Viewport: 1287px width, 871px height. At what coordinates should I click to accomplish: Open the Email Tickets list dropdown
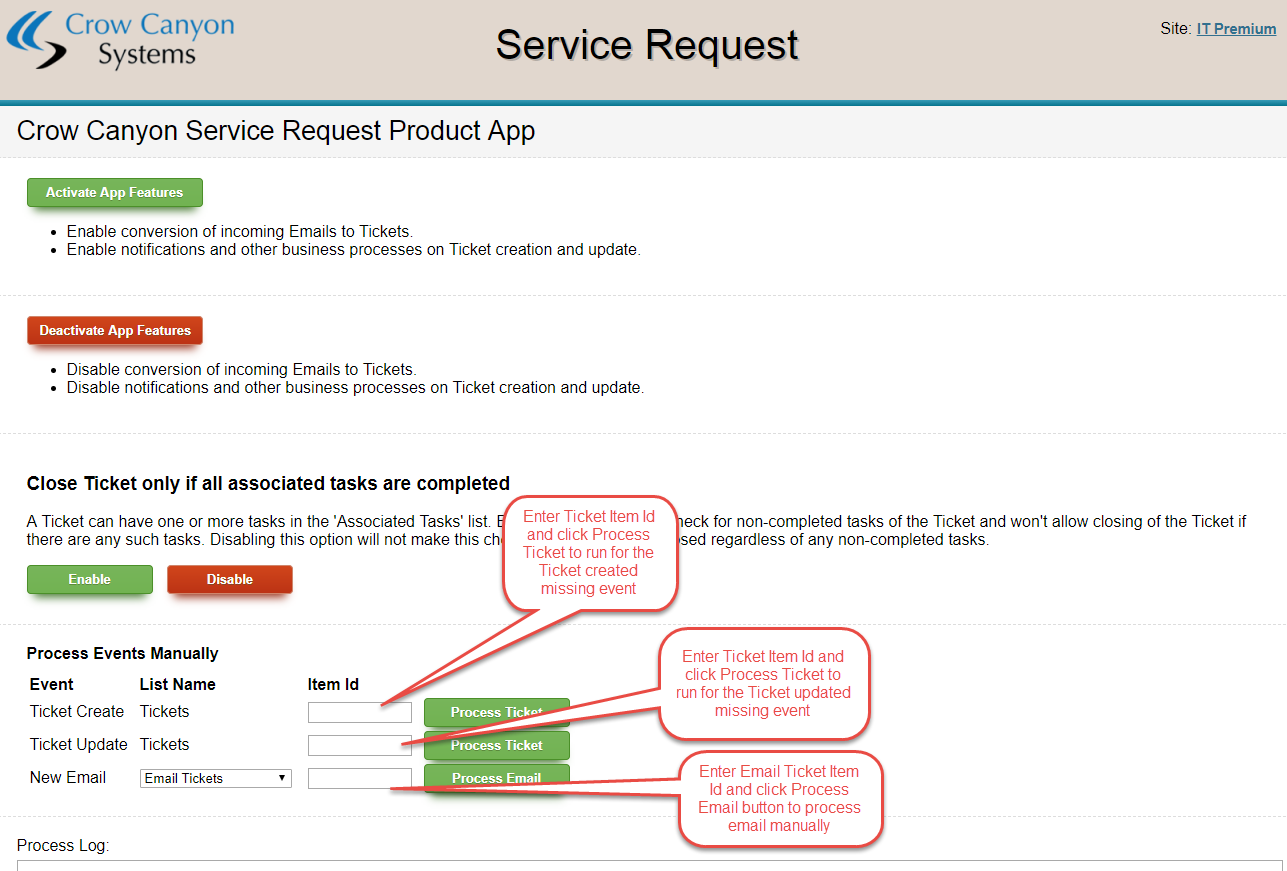216,778
